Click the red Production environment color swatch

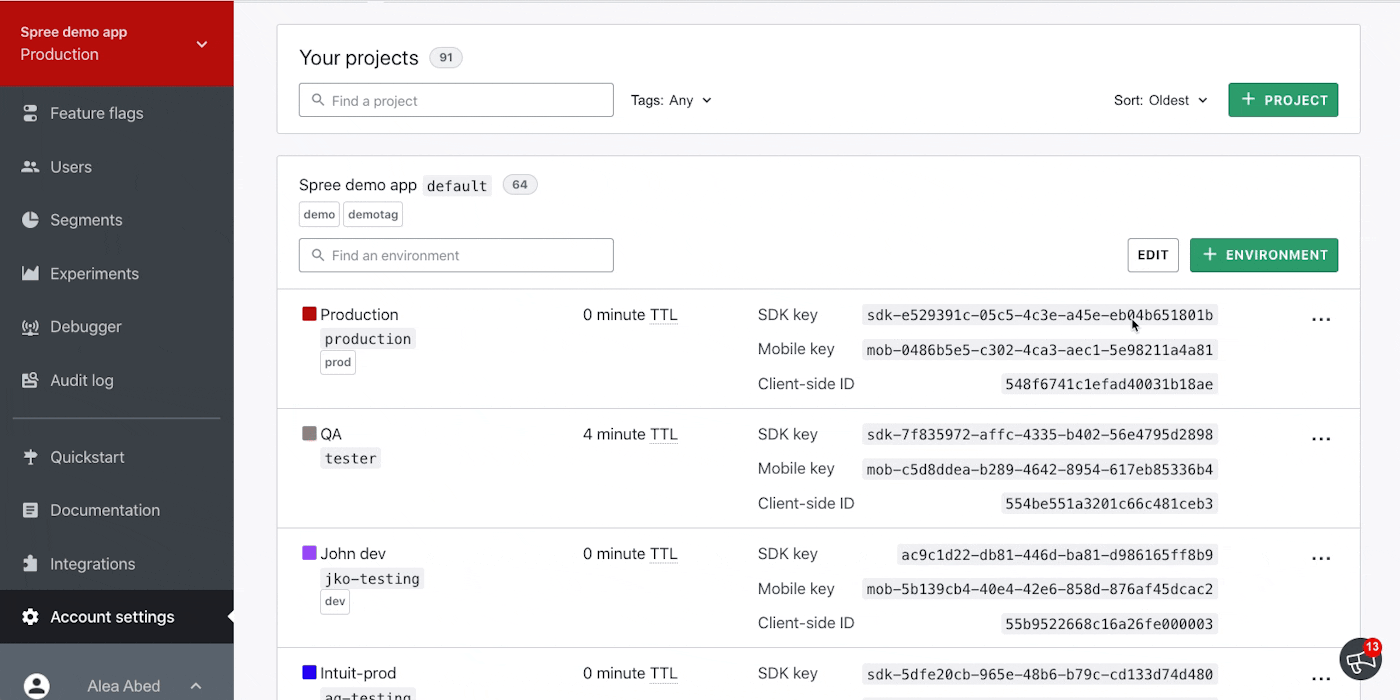click(309, 314)
